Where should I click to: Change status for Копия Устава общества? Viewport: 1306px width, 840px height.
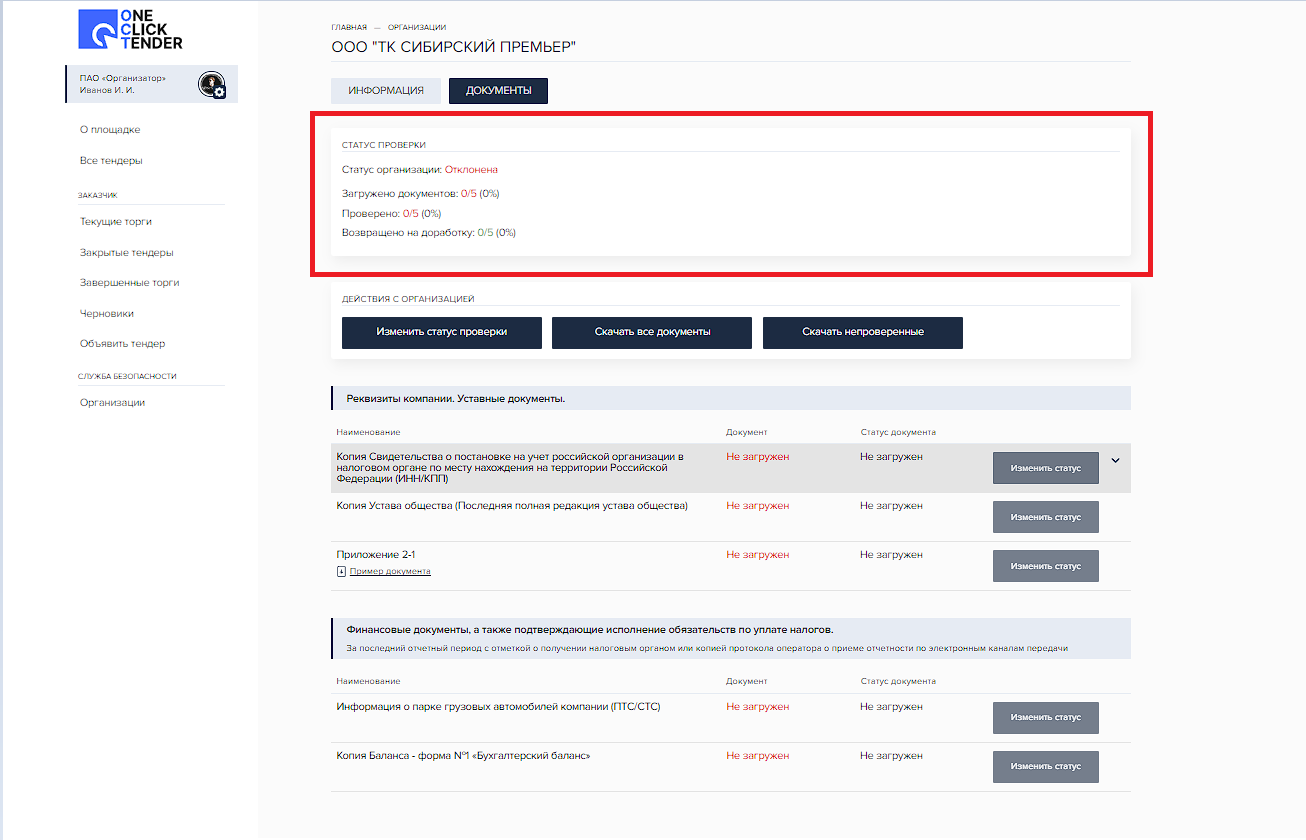[1045, 517]
